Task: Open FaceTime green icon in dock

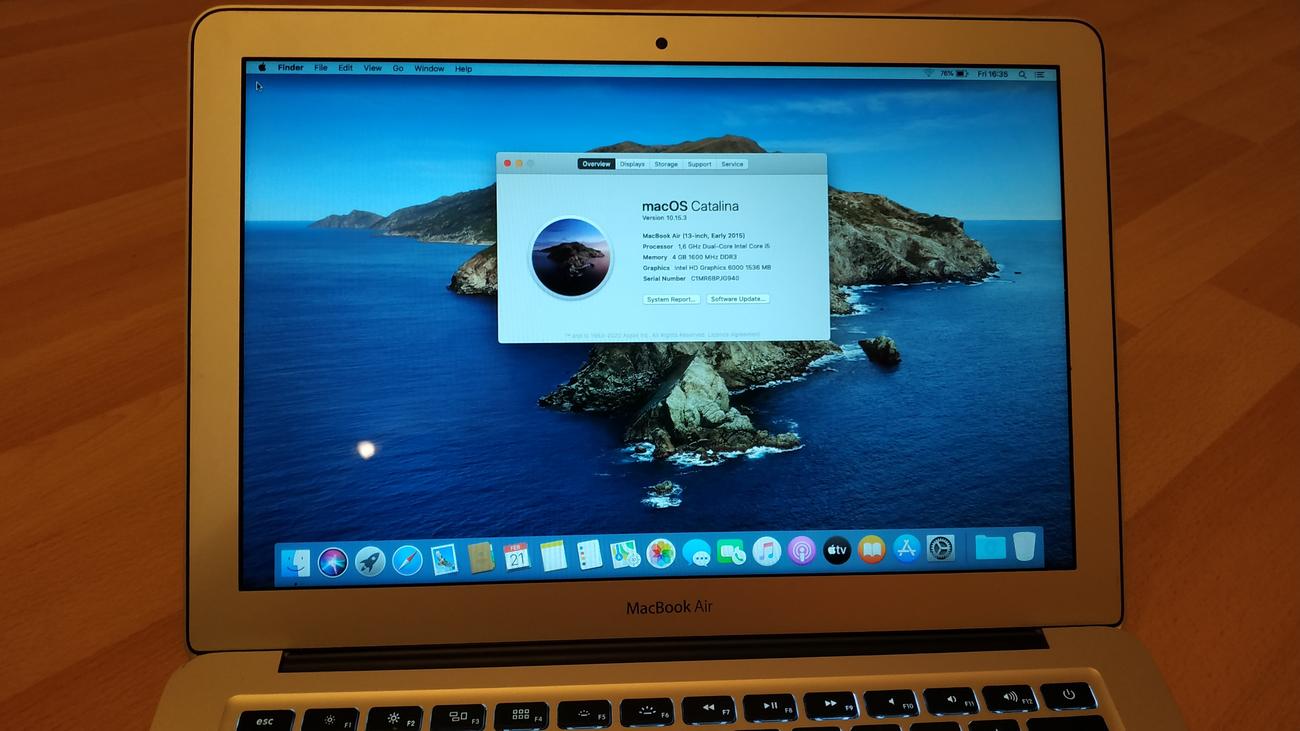Action: click(731, 551)
